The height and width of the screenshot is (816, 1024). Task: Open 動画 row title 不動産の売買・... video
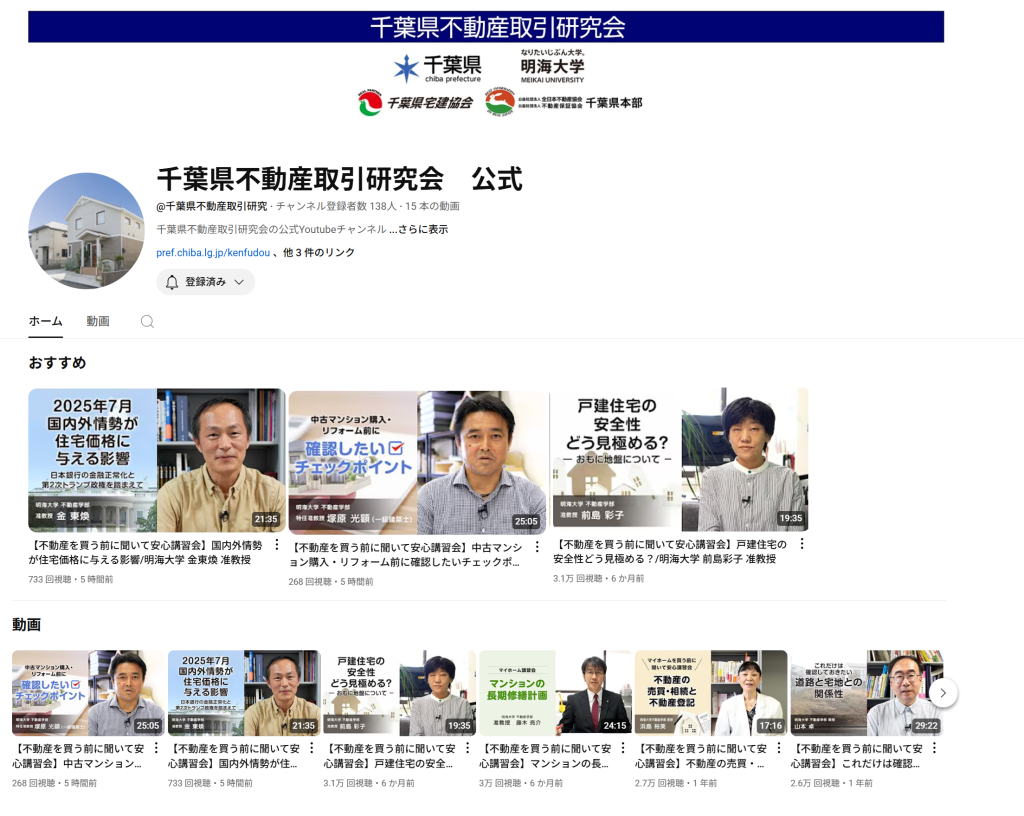click(x=701, y=756)
